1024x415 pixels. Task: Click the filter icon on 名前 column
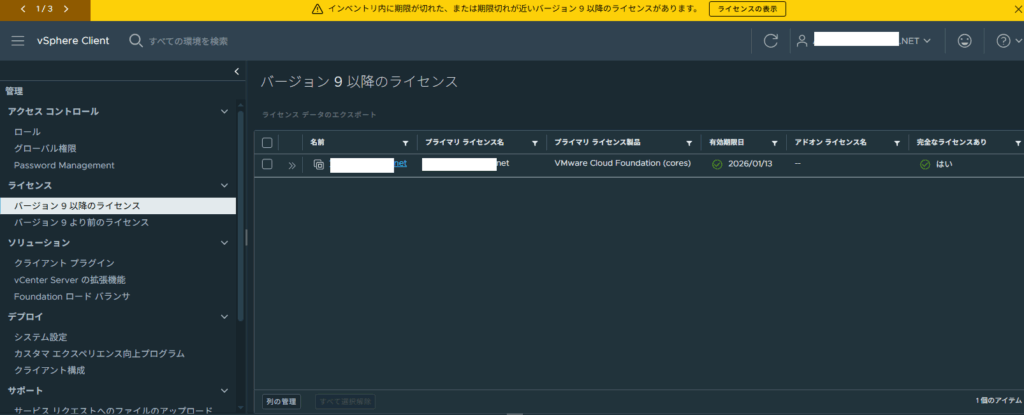click(405, 143)
